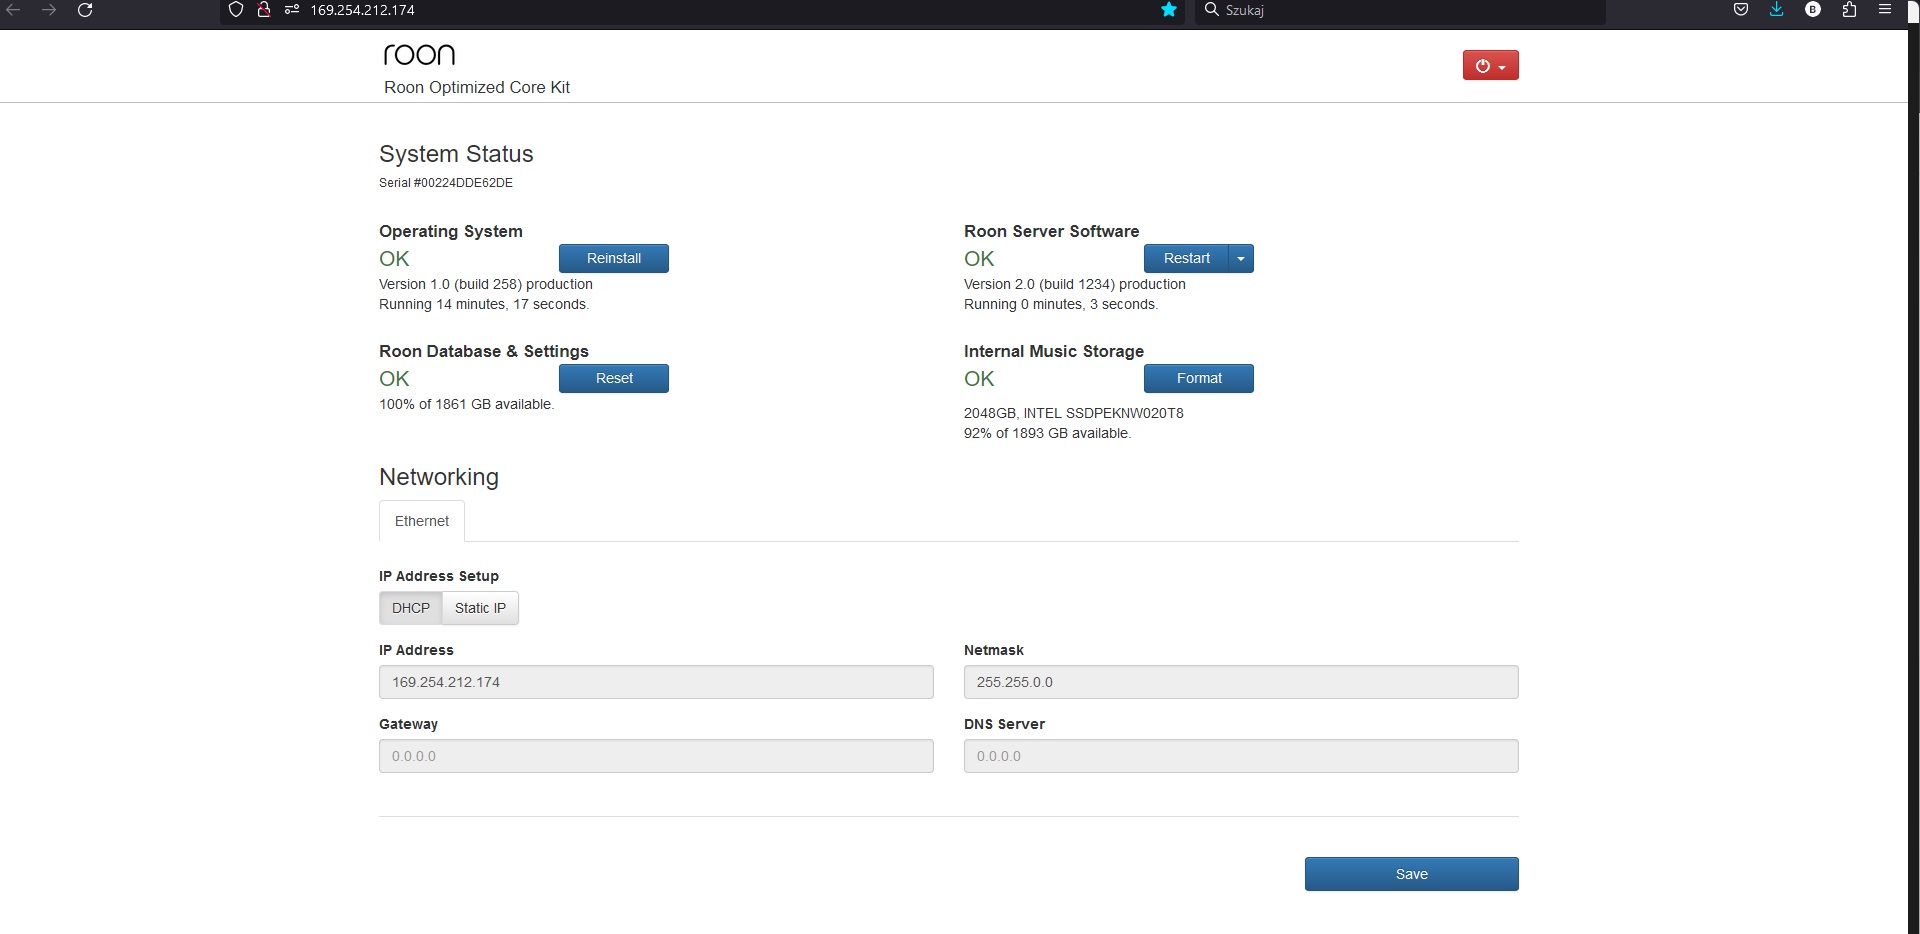The height and width of the screenshot is (934, 1920).
Task: Click the Reset database button
Action: (x=614, y=378)
